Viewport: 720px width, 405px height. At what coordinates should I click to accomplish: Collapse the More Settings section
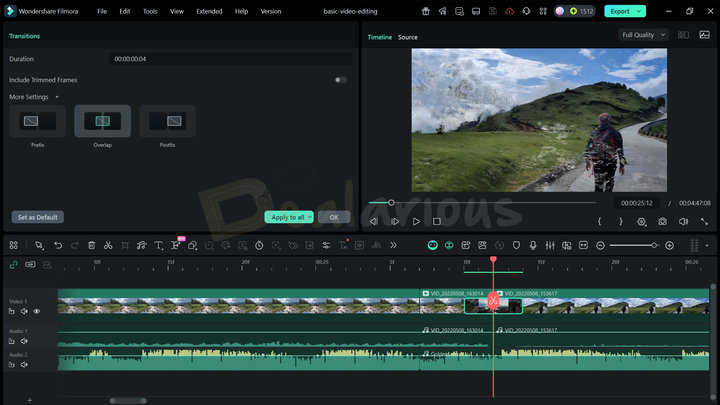coord(57,97)
